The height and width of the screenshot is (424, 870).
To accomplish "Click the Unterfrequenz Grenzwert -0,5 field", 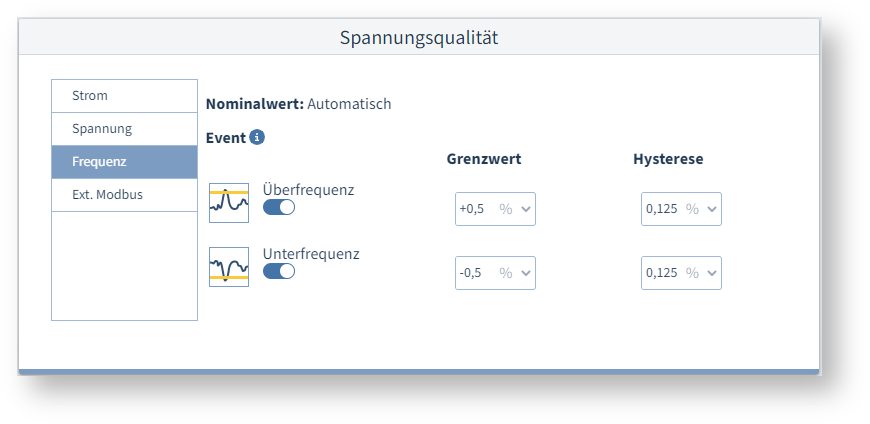I will pyautogui.click(x=473, y=273).
